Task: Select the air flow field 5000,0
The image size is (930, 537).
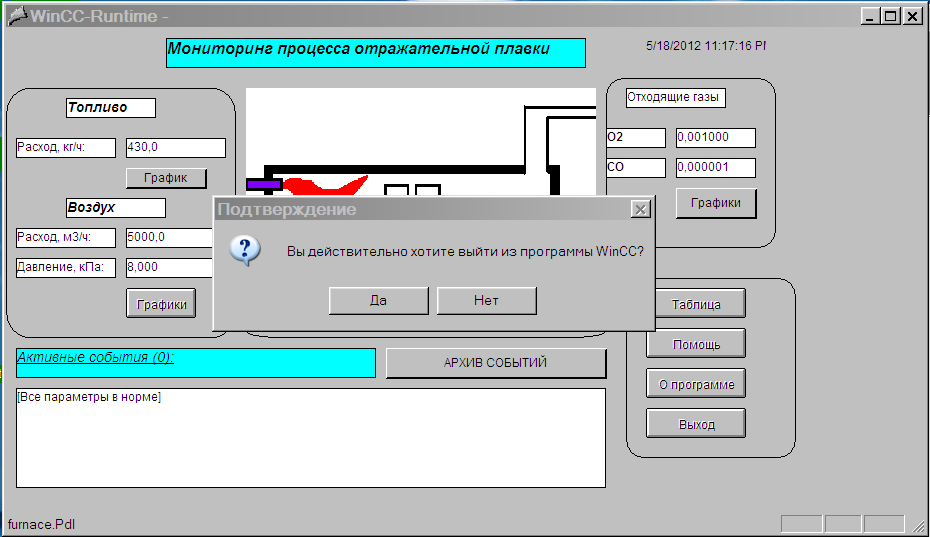Action: pyautogui.click(x=170, y=238)
